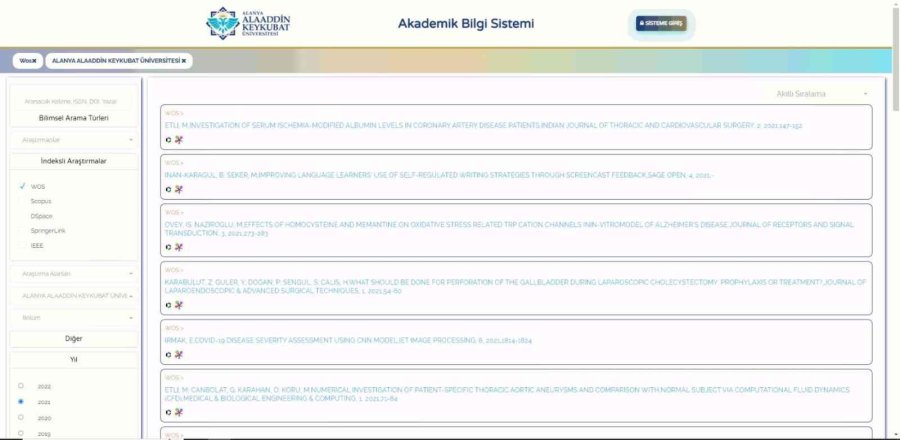The width and height of the screenshot is (900, 440).
Task: Enable the Scopus index checkbox
Action: [x=22, y=201]
